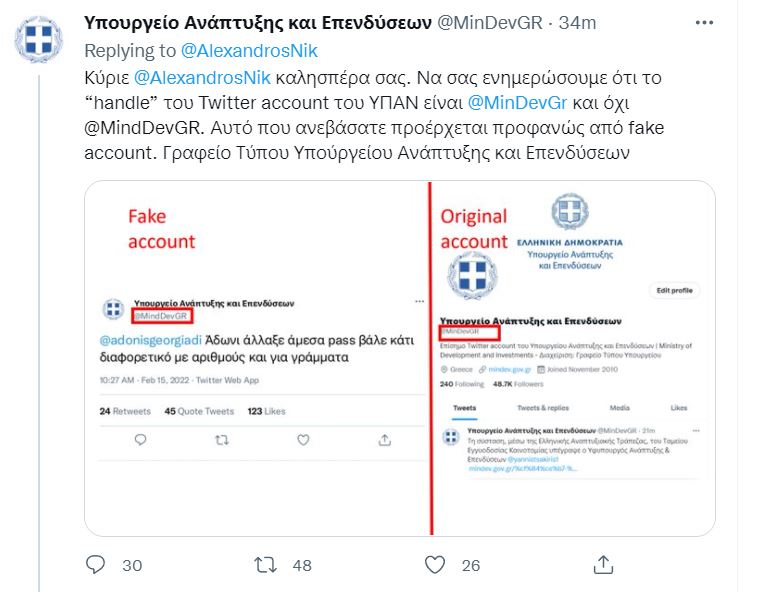Open the Υπουργείο Ανάπτυξης και Επενδύσεων display name

pyautogui.click(x=258, y=23)
